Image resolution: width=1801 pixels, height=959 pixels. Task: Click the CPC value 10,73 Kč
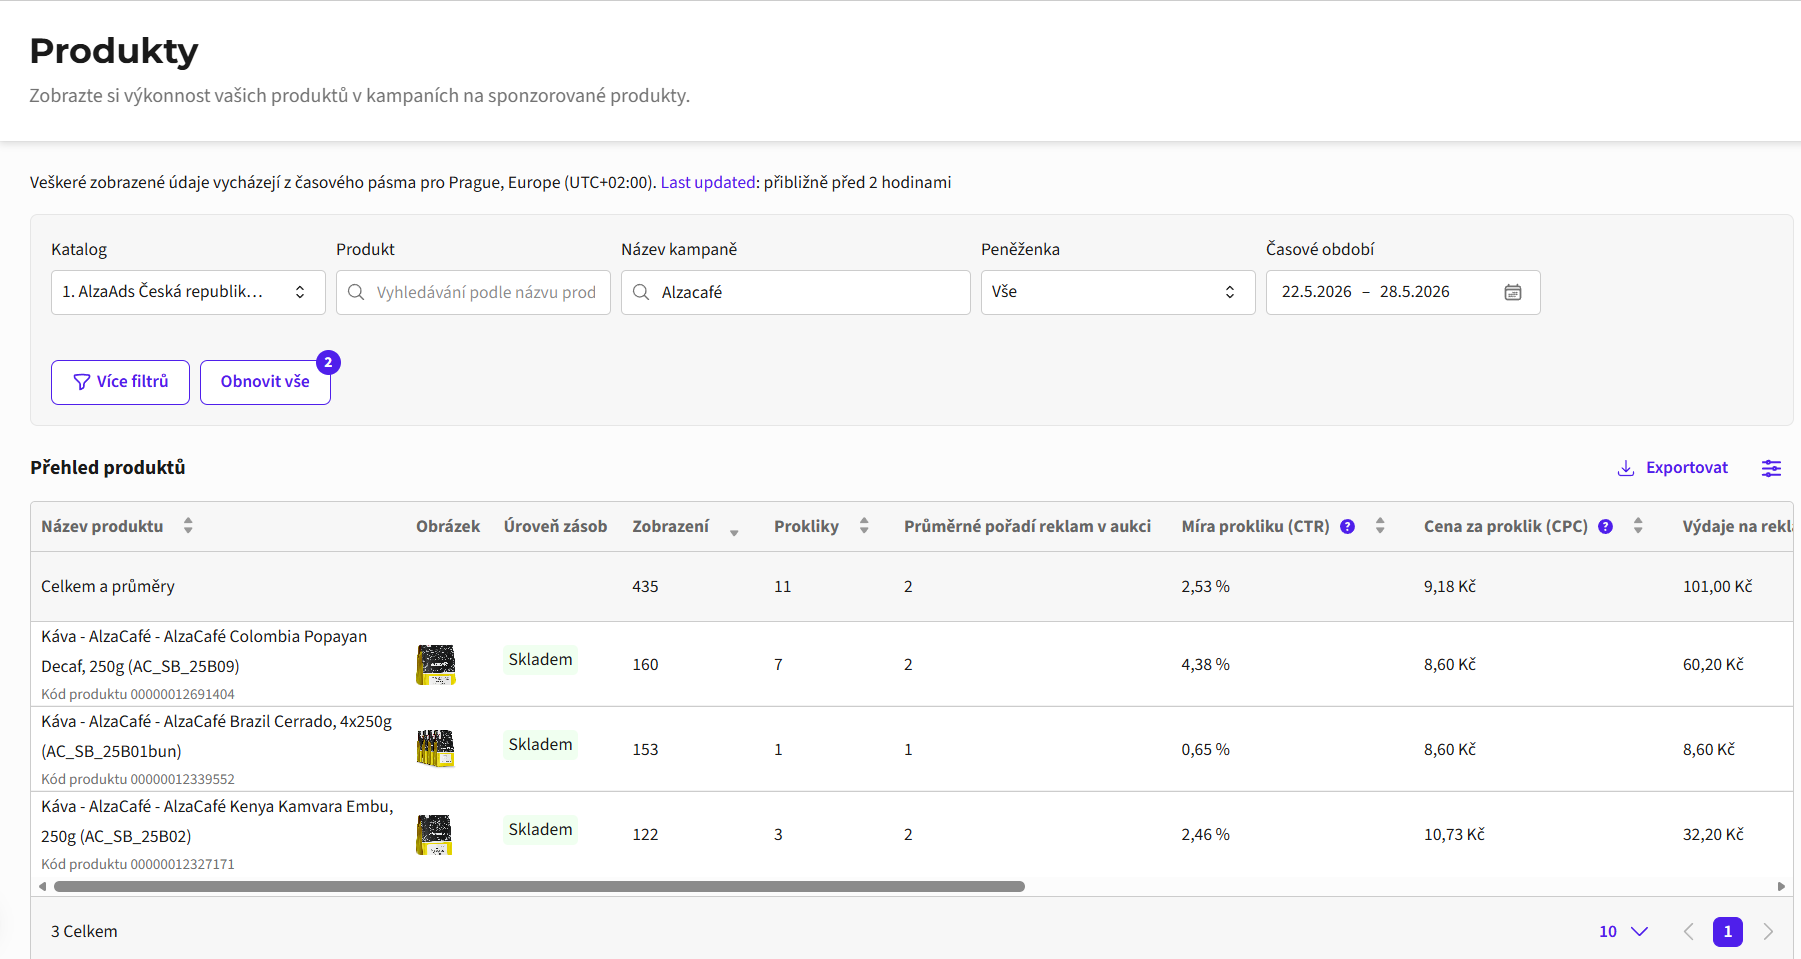click(1454, 834)
